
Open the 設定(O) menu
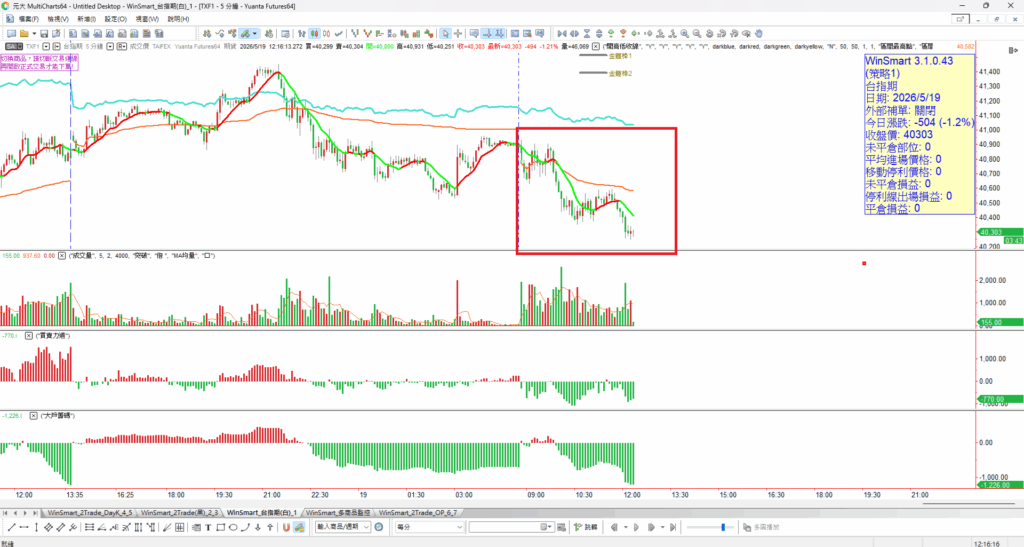116,19
